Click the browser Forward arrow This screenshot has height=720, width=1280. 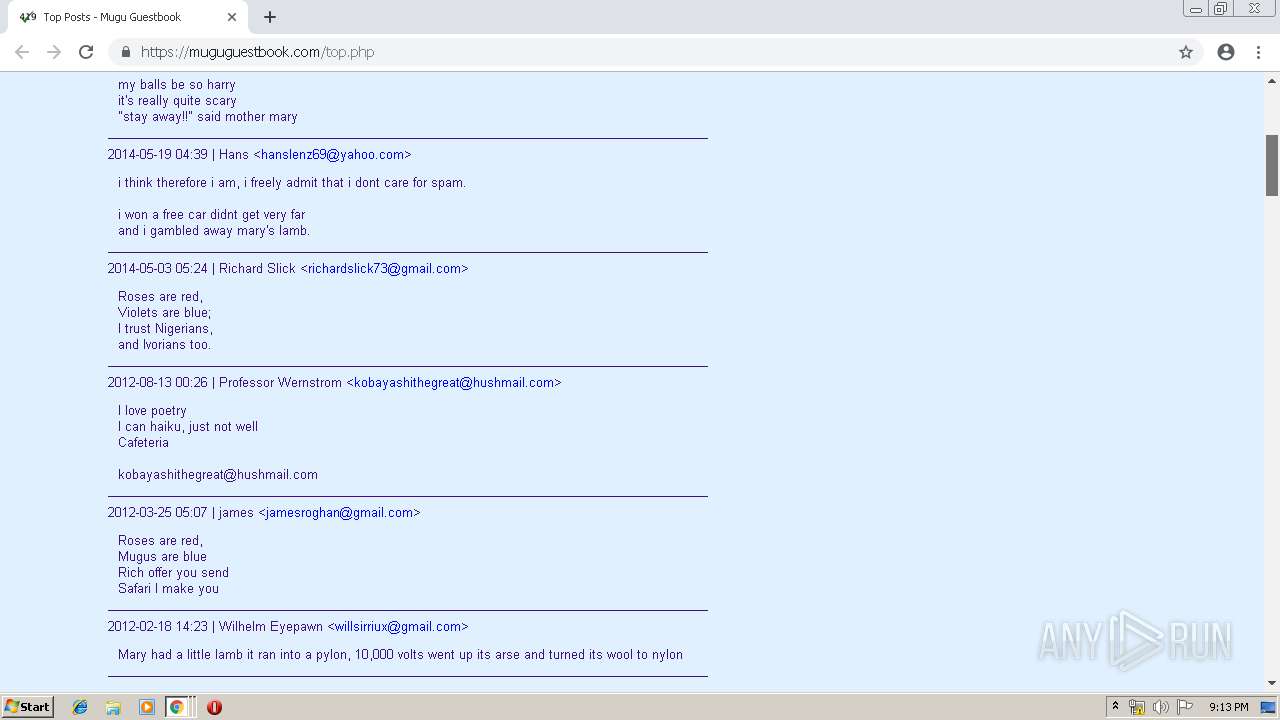tap(54, 52)
